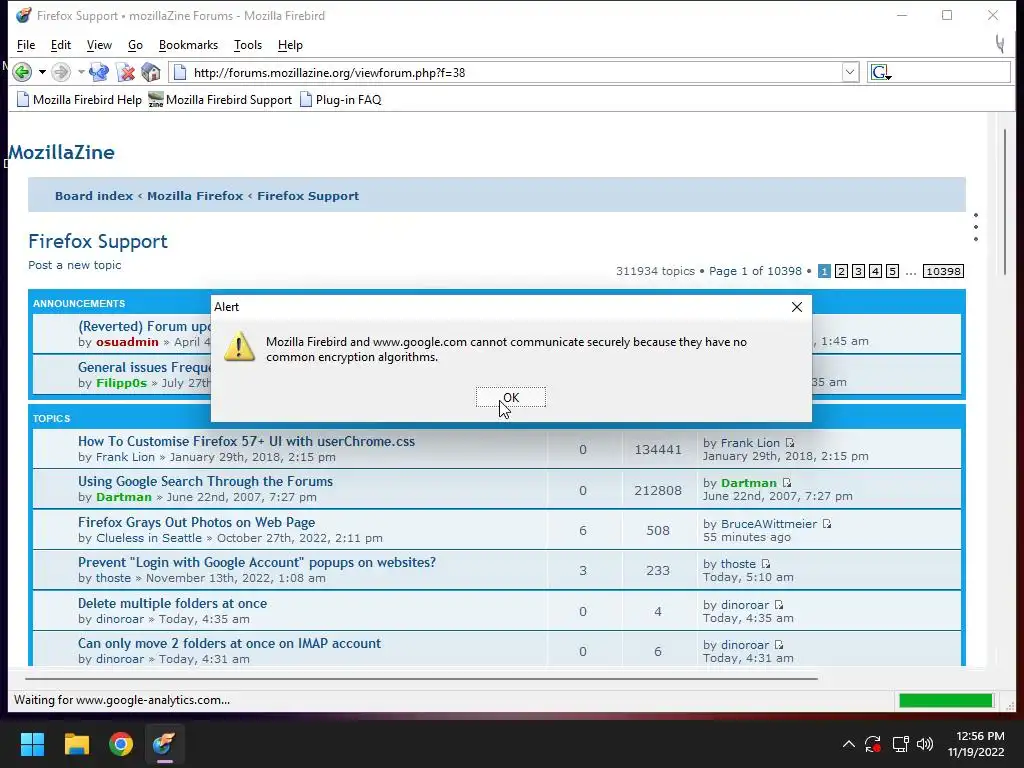The image size is (1024, 768).
Task: Click the page loading progress bar
Action: pyautogui.click(x=946, y=700)
